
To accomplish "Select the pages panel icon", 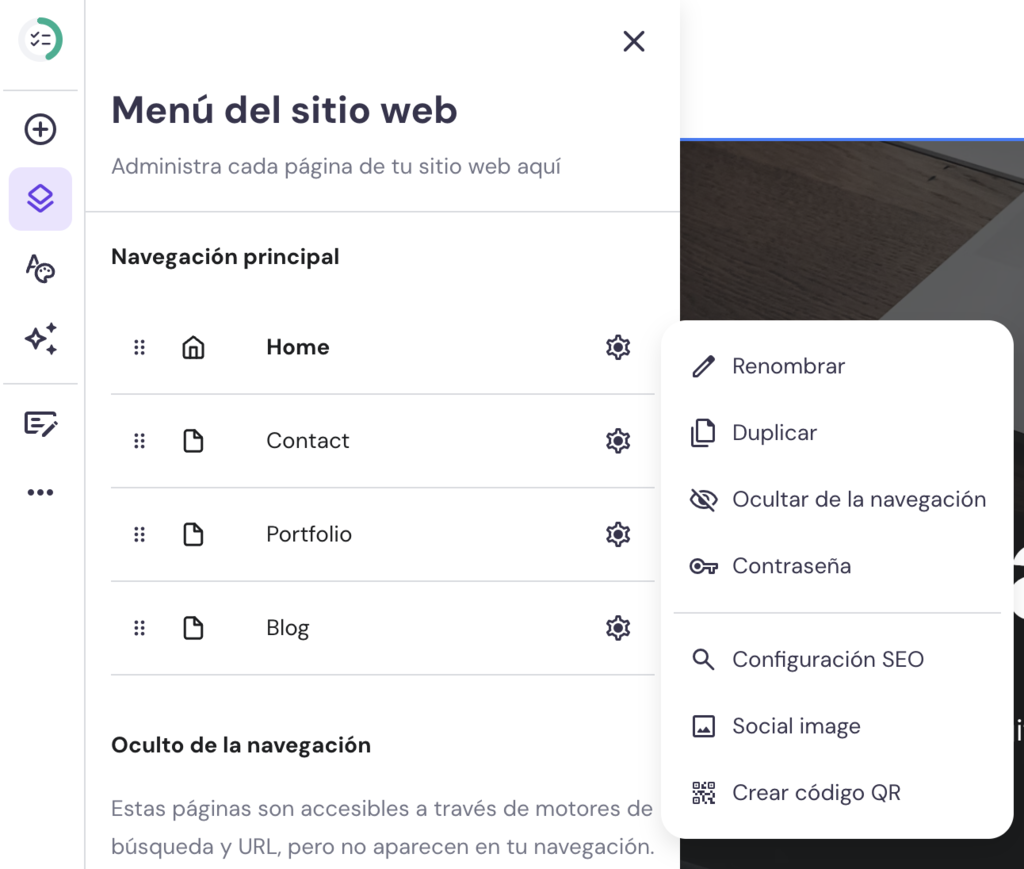I will pyautogui.click(x=40, y=198).
